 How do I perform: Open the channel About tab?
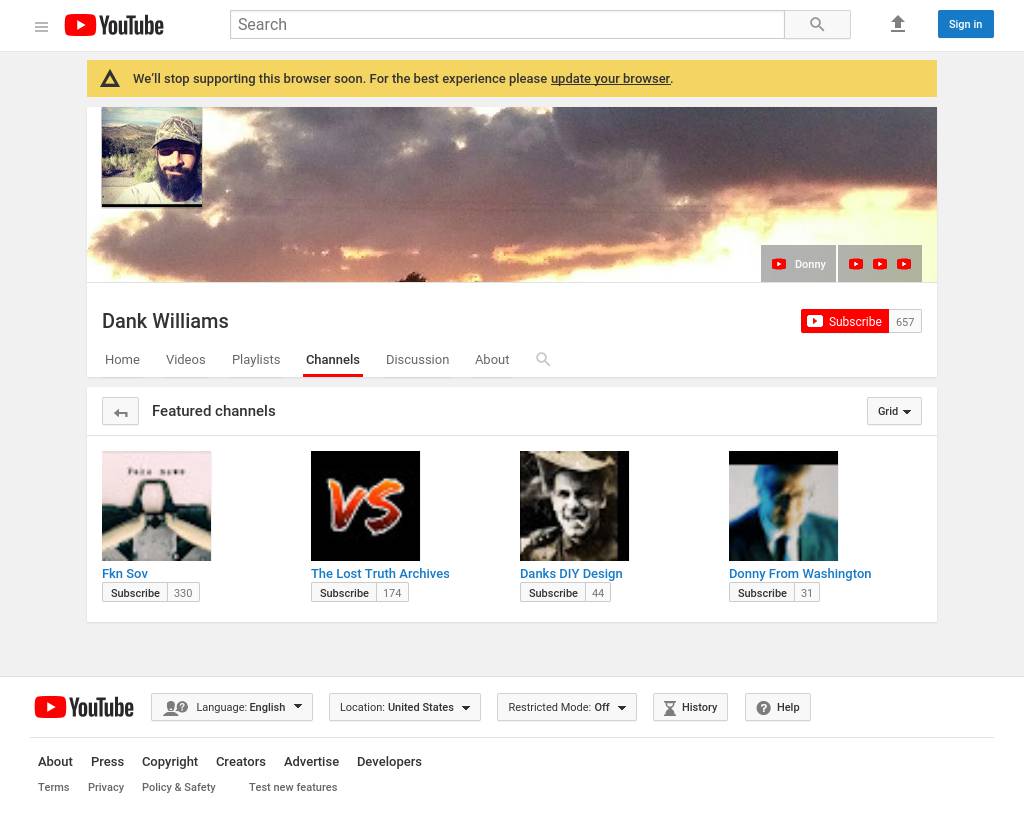492,360
